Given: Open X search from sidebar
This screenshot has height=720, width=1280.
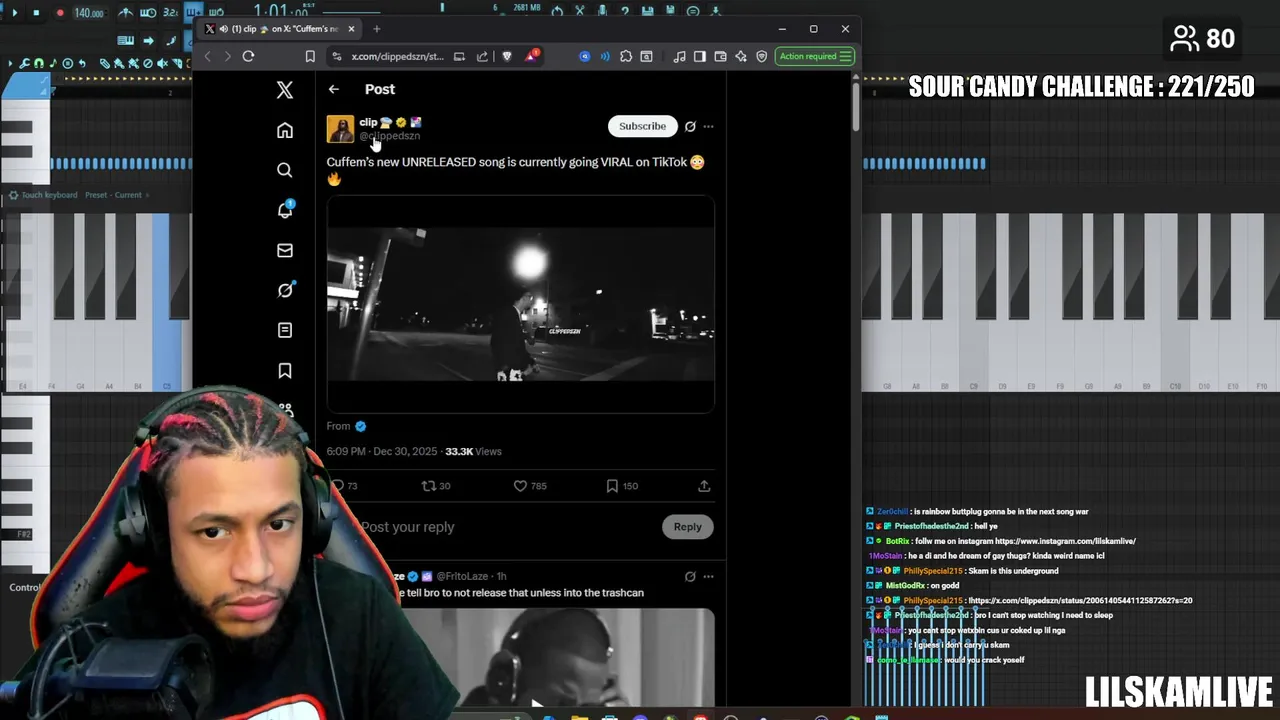Looking at the screenshot, I should click(x=285, y=170).
